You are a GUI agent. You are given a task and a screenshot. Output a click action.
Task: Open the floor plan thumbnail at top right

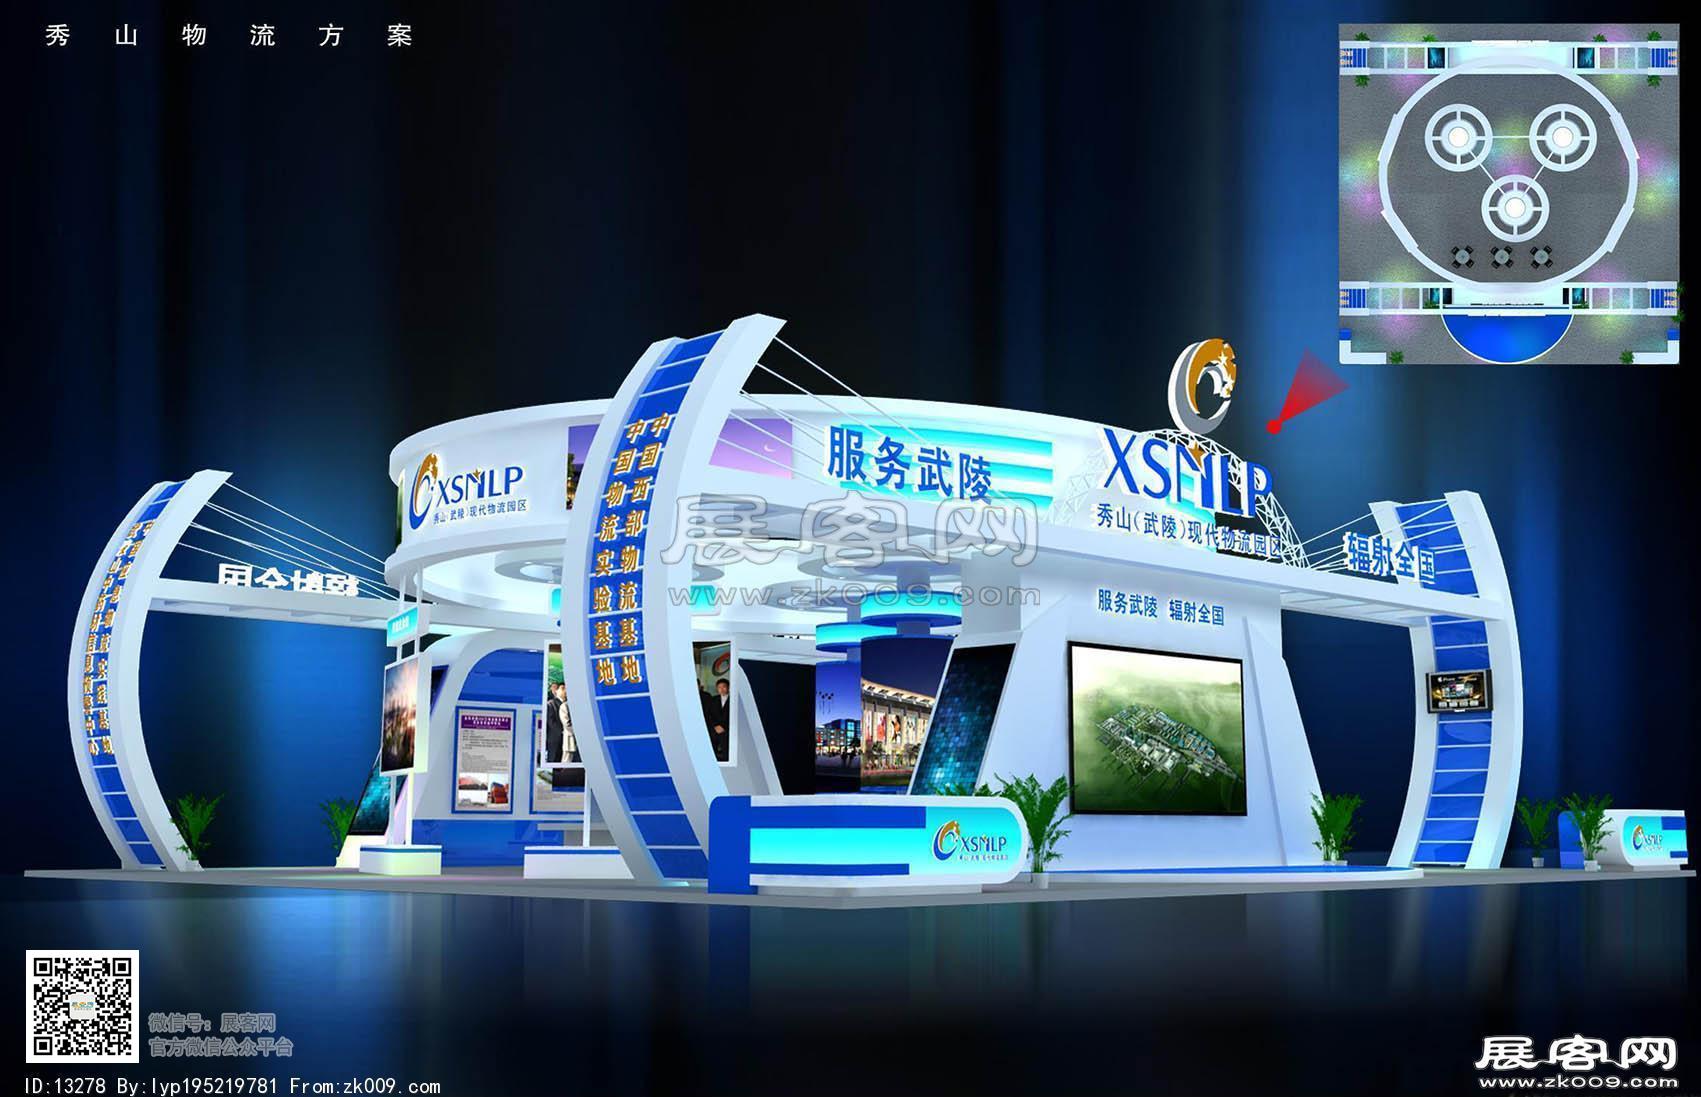(x=1511, y=195)
